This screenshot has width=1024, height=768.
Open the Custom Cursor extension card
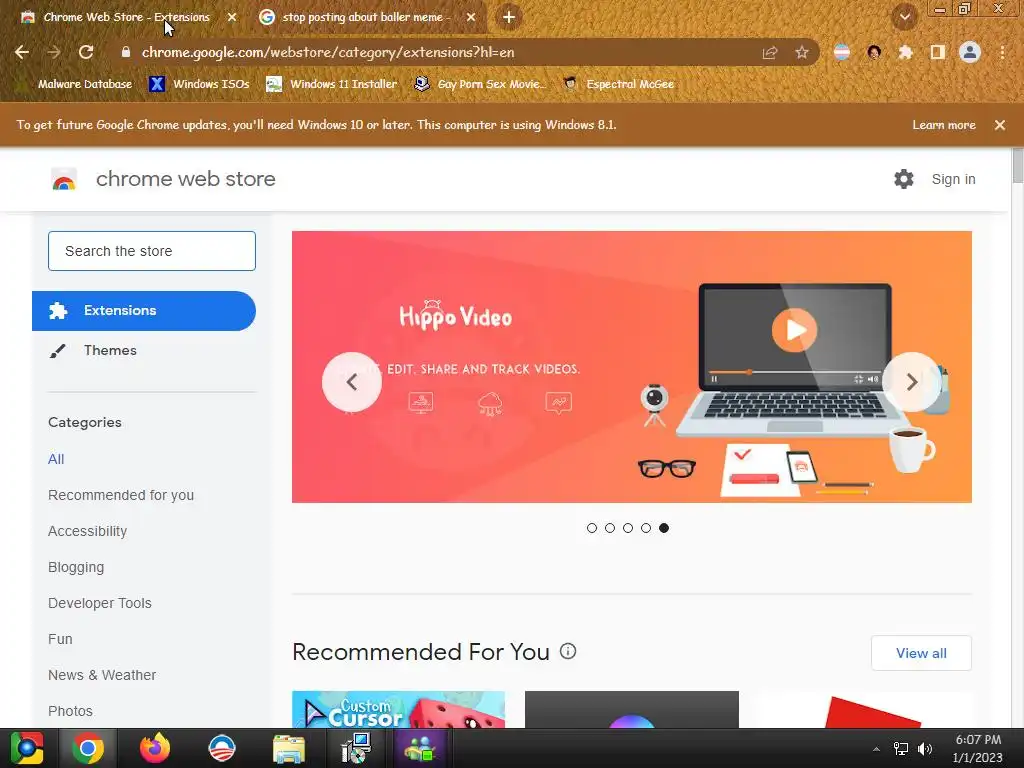tap(398, 709)
